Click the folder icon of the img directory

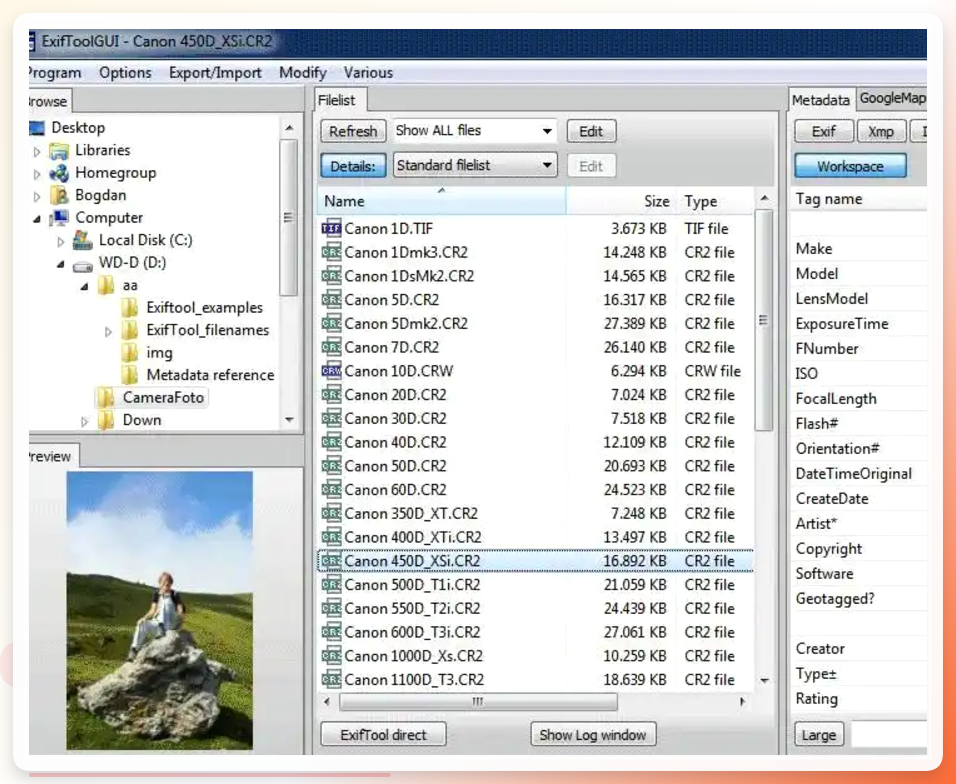(x=129, y=353)
